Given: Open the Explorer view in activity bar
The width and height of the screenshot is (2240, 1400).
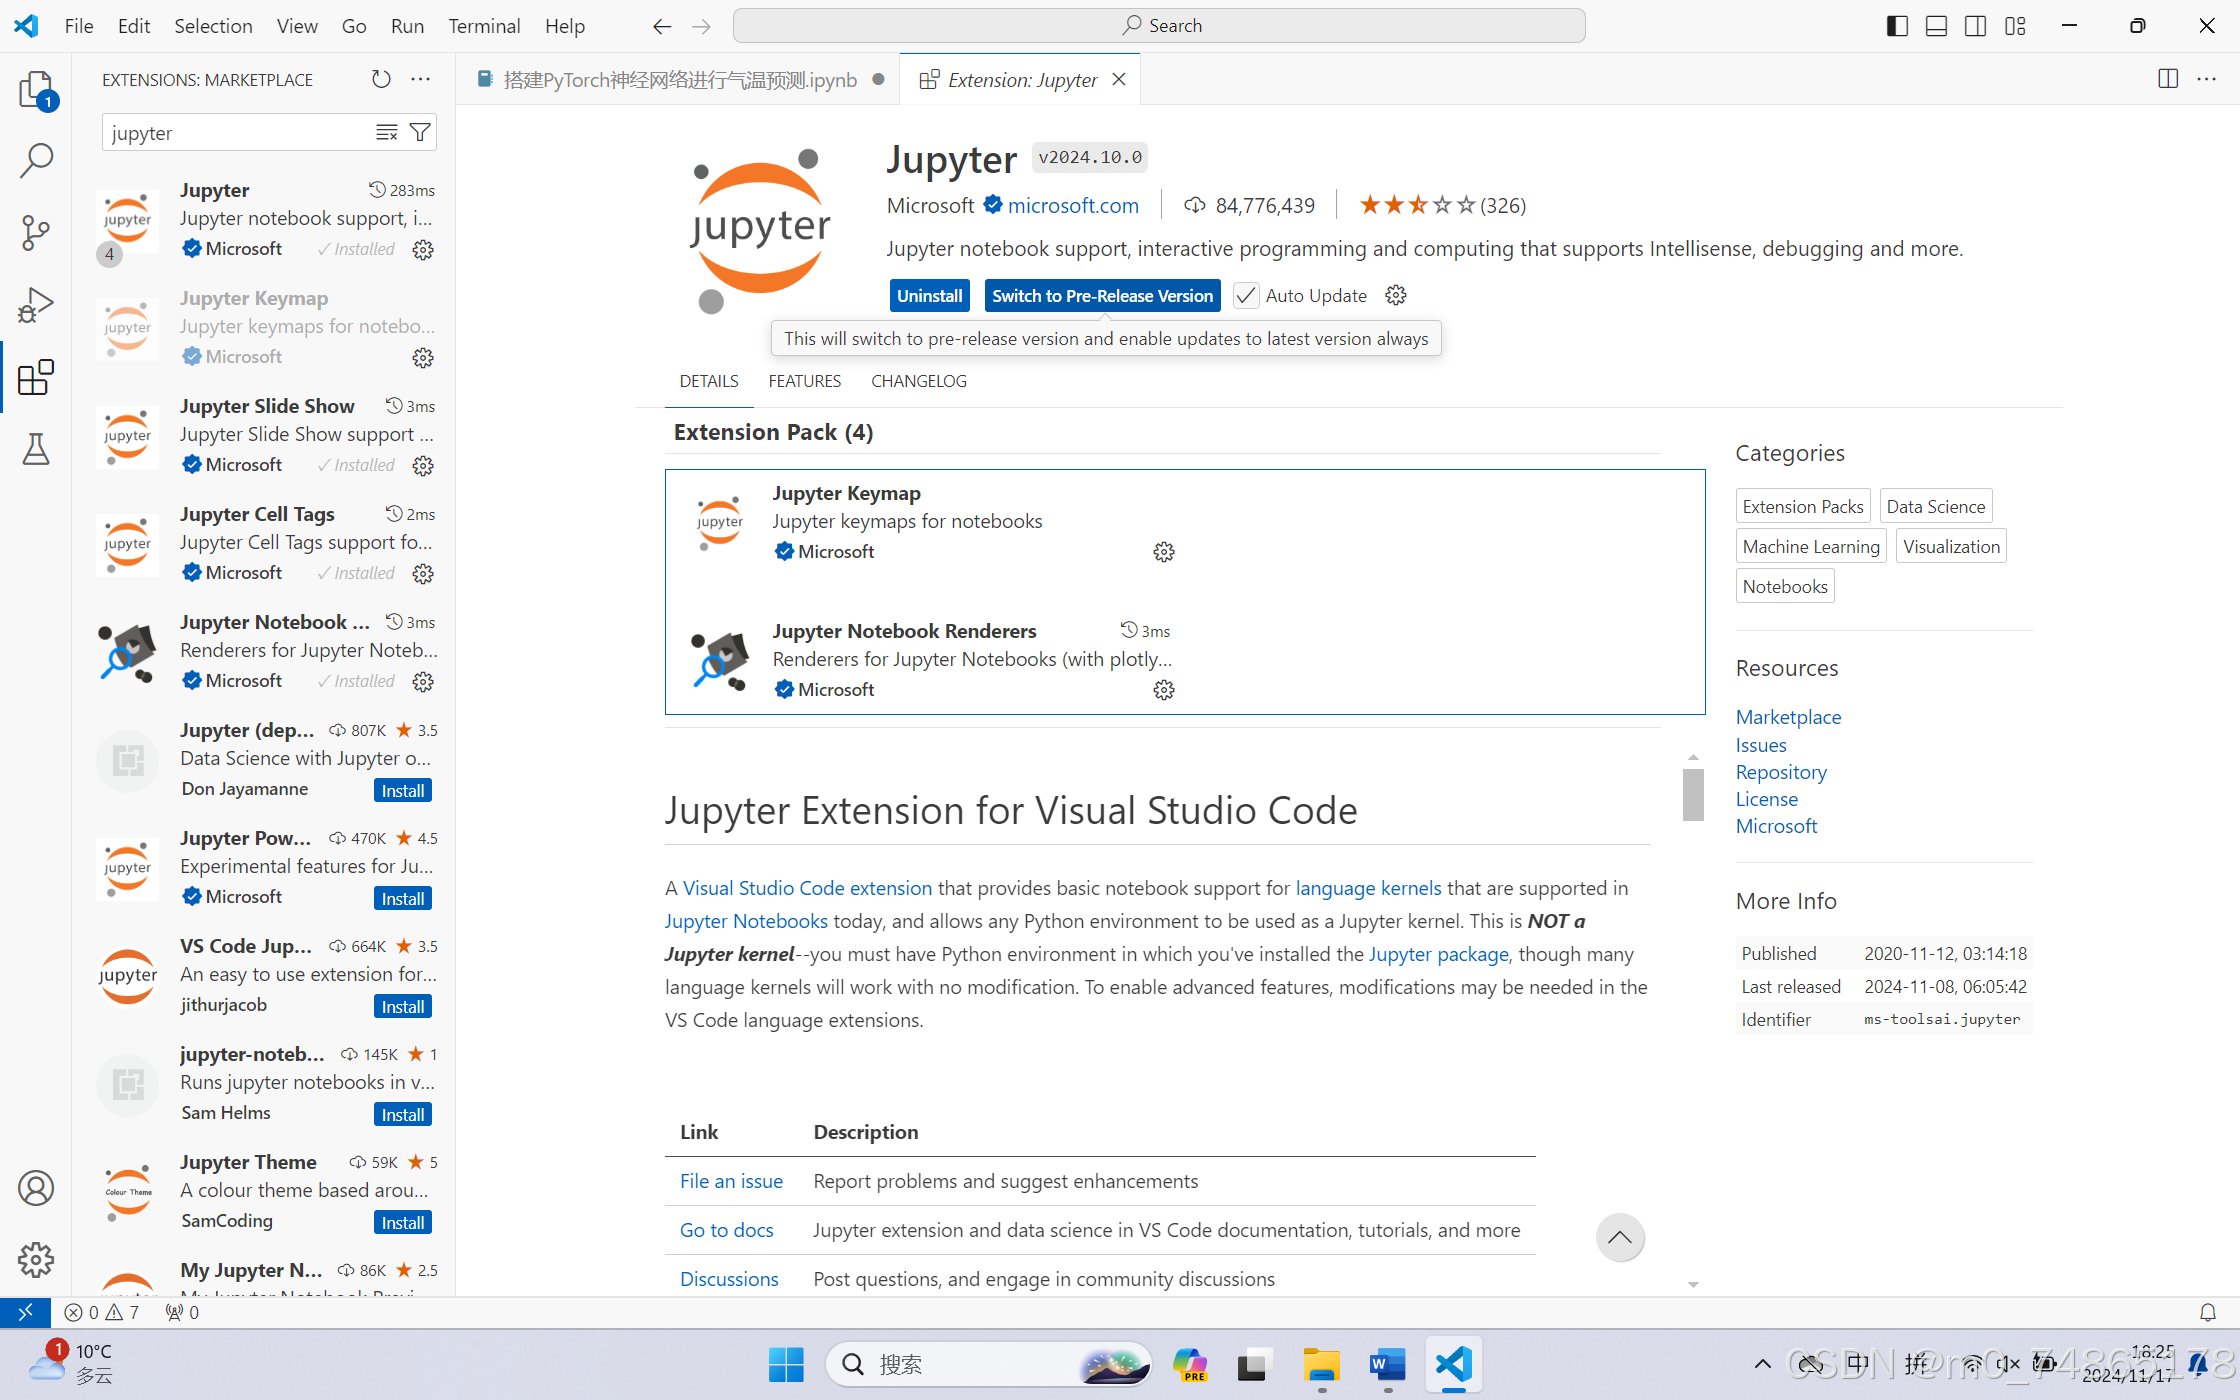Looking at the screenshot, I should coord(36,90).
